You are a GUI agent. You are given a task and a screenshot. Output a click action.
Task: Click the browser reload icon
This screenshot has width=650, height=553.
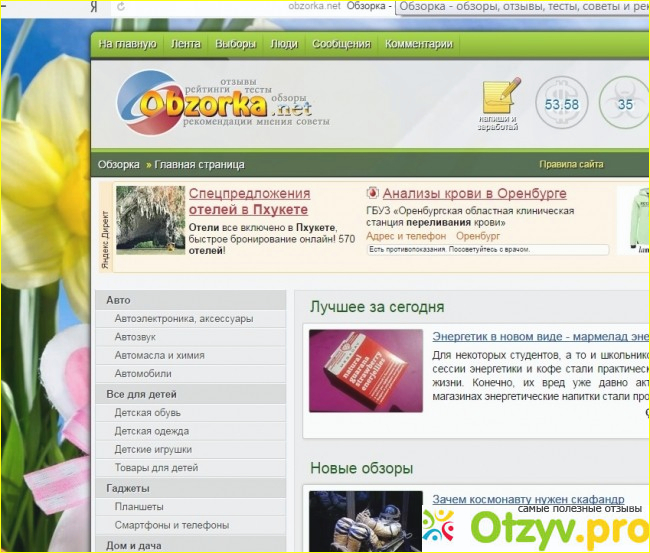[x=121, y=6]
